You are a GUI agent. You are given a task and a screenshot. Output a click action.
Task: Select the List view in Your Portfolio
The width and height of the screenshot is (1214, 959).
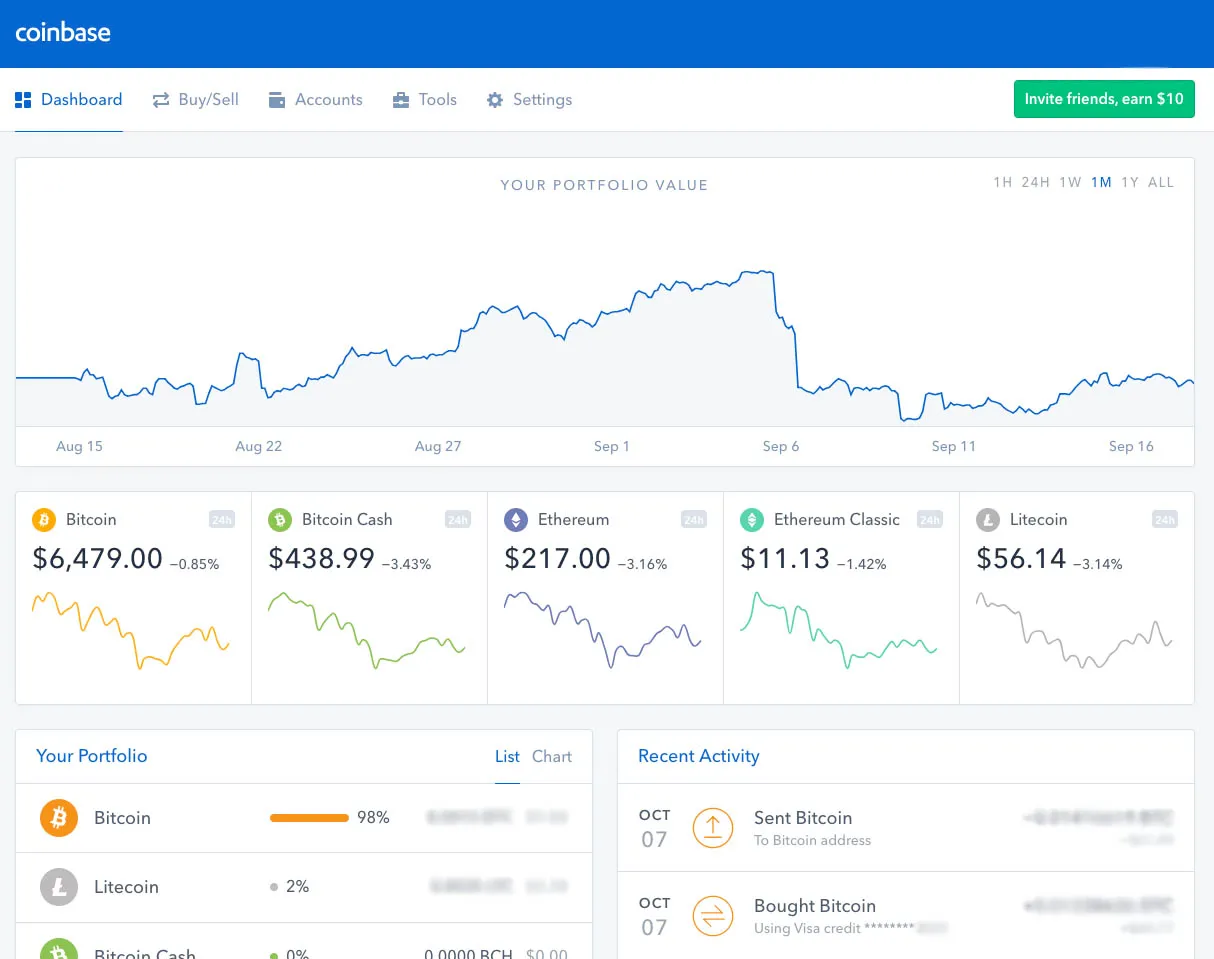click(507, 757)
